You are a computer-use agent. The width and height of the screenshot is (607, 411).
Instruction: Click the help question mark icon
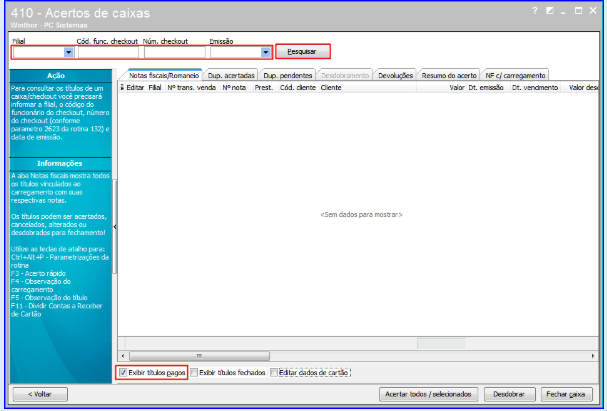pos(535,10)
